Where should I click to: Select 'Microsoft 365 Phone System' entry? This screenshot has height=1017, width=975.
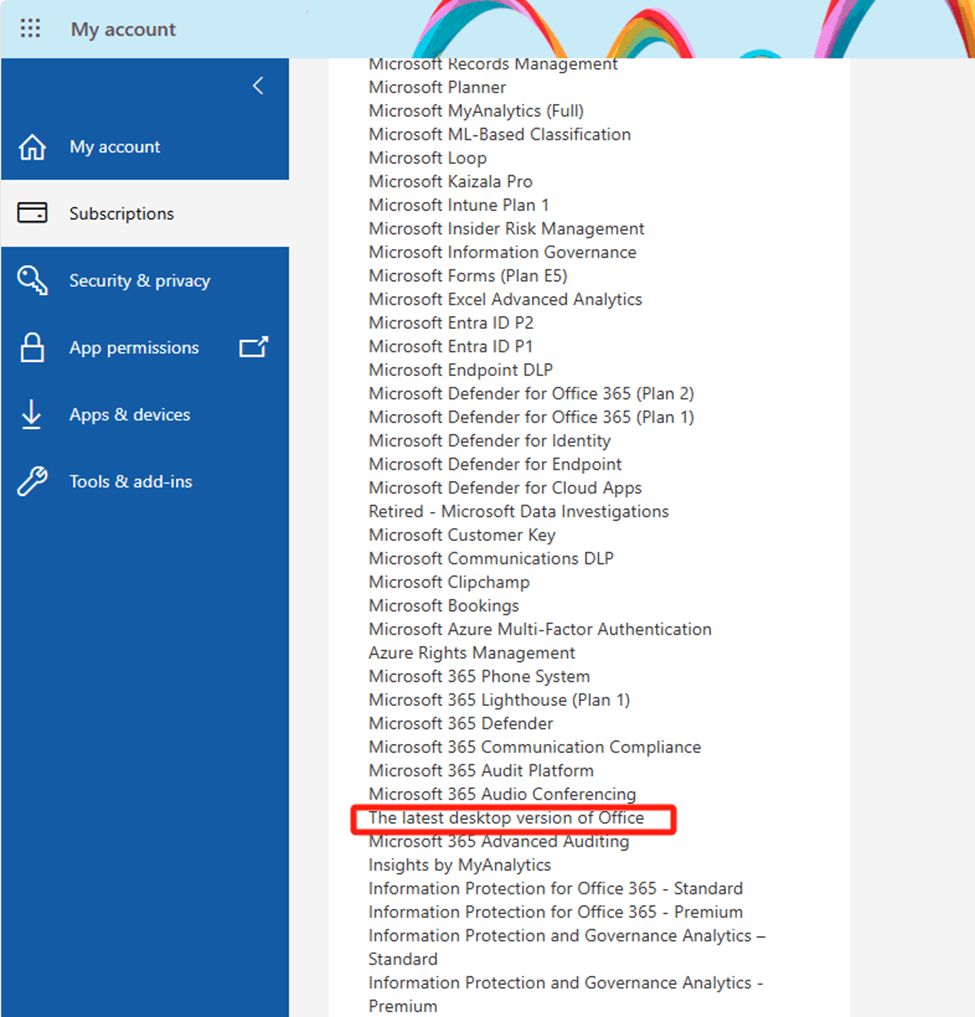coord(479,676)
